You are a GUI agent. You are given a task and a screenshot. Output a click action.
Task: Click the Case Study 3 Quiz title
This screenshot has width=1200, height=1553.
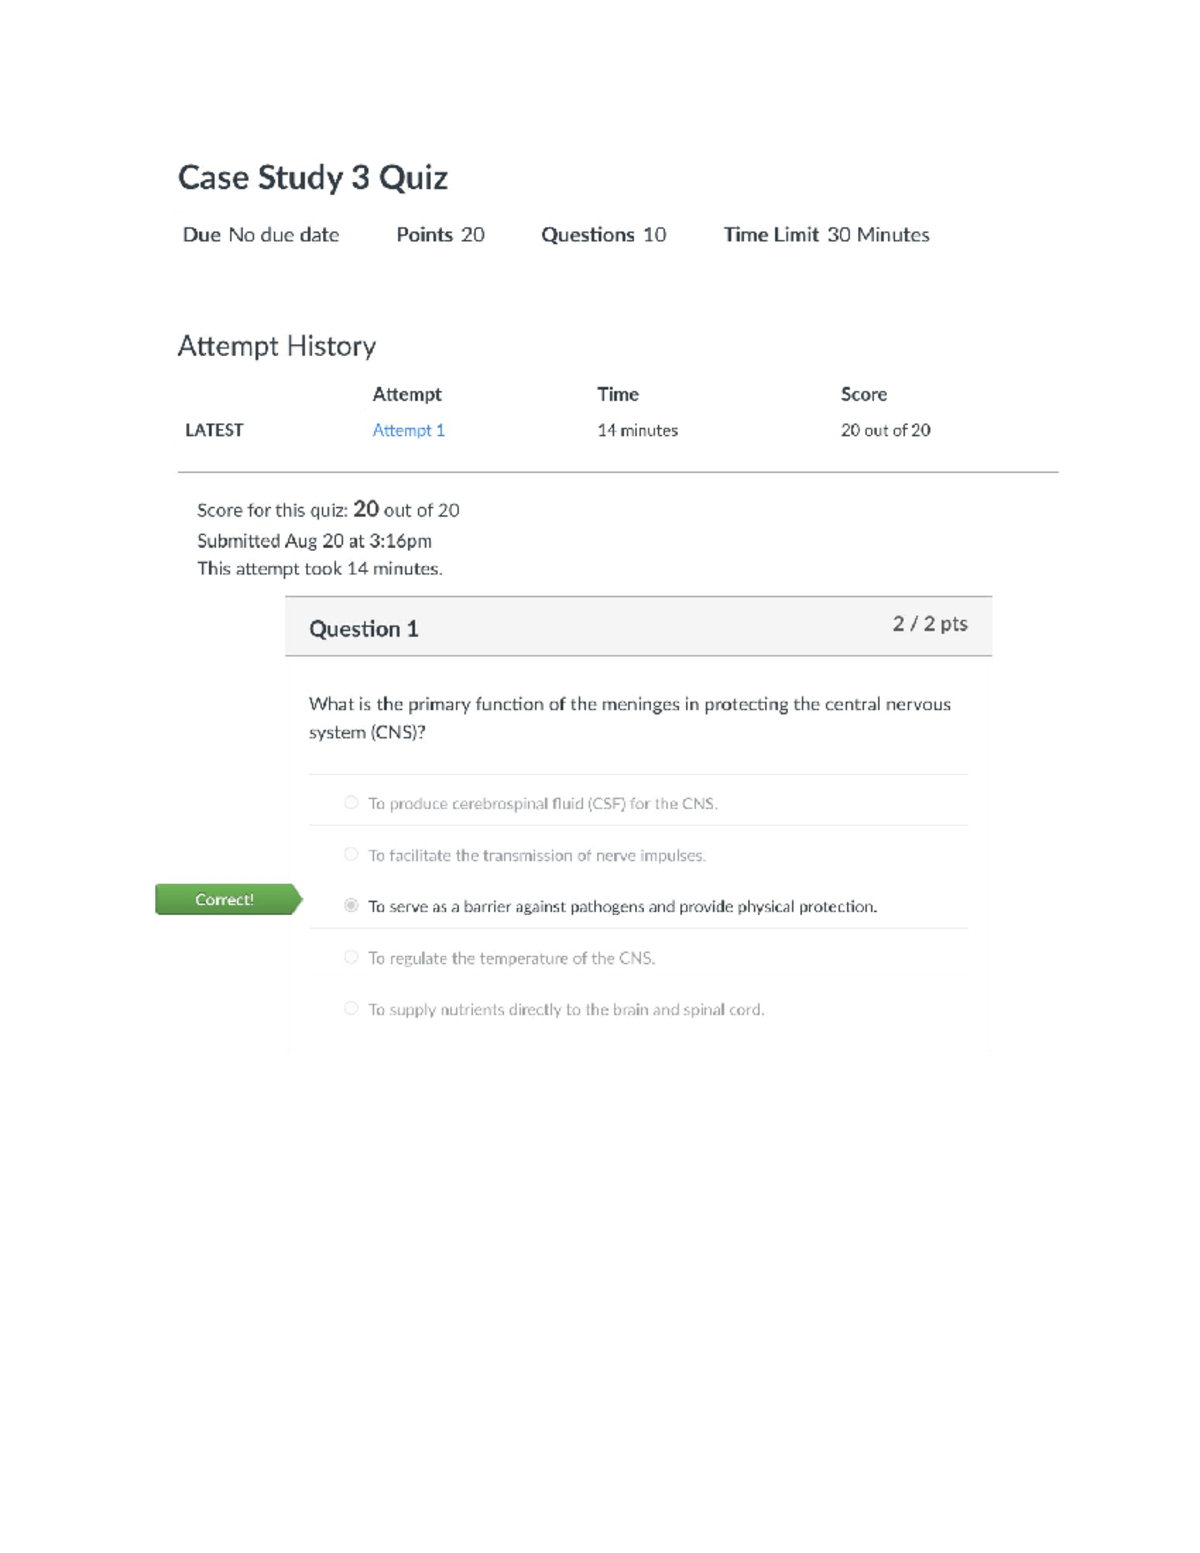pos(312,178)
